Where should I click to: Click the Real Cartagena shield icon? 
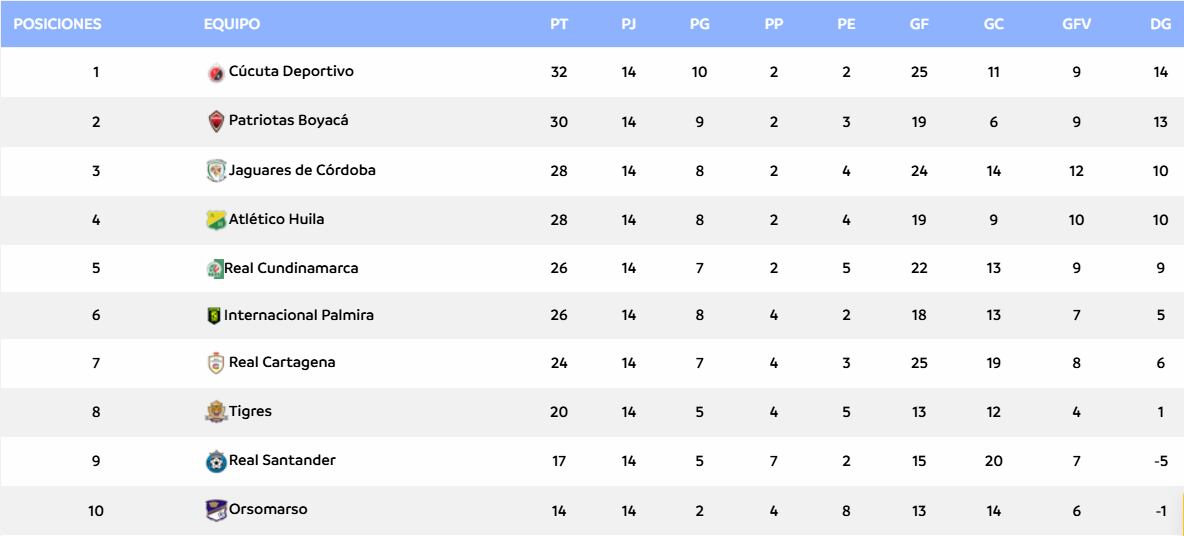pyautogui.click(x=215, y=364)
